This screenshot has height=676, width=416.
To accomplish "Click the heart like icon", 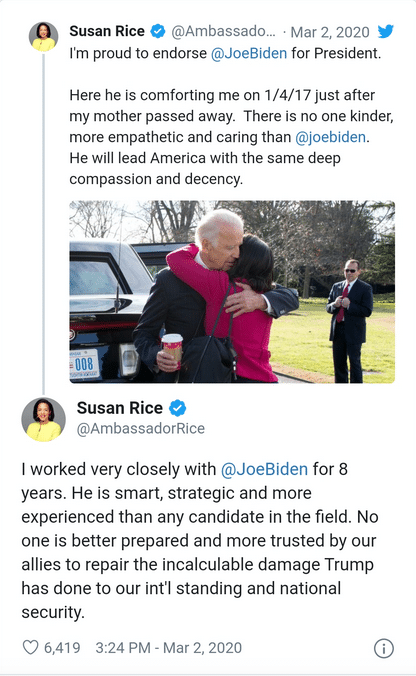I will (30, 647).
